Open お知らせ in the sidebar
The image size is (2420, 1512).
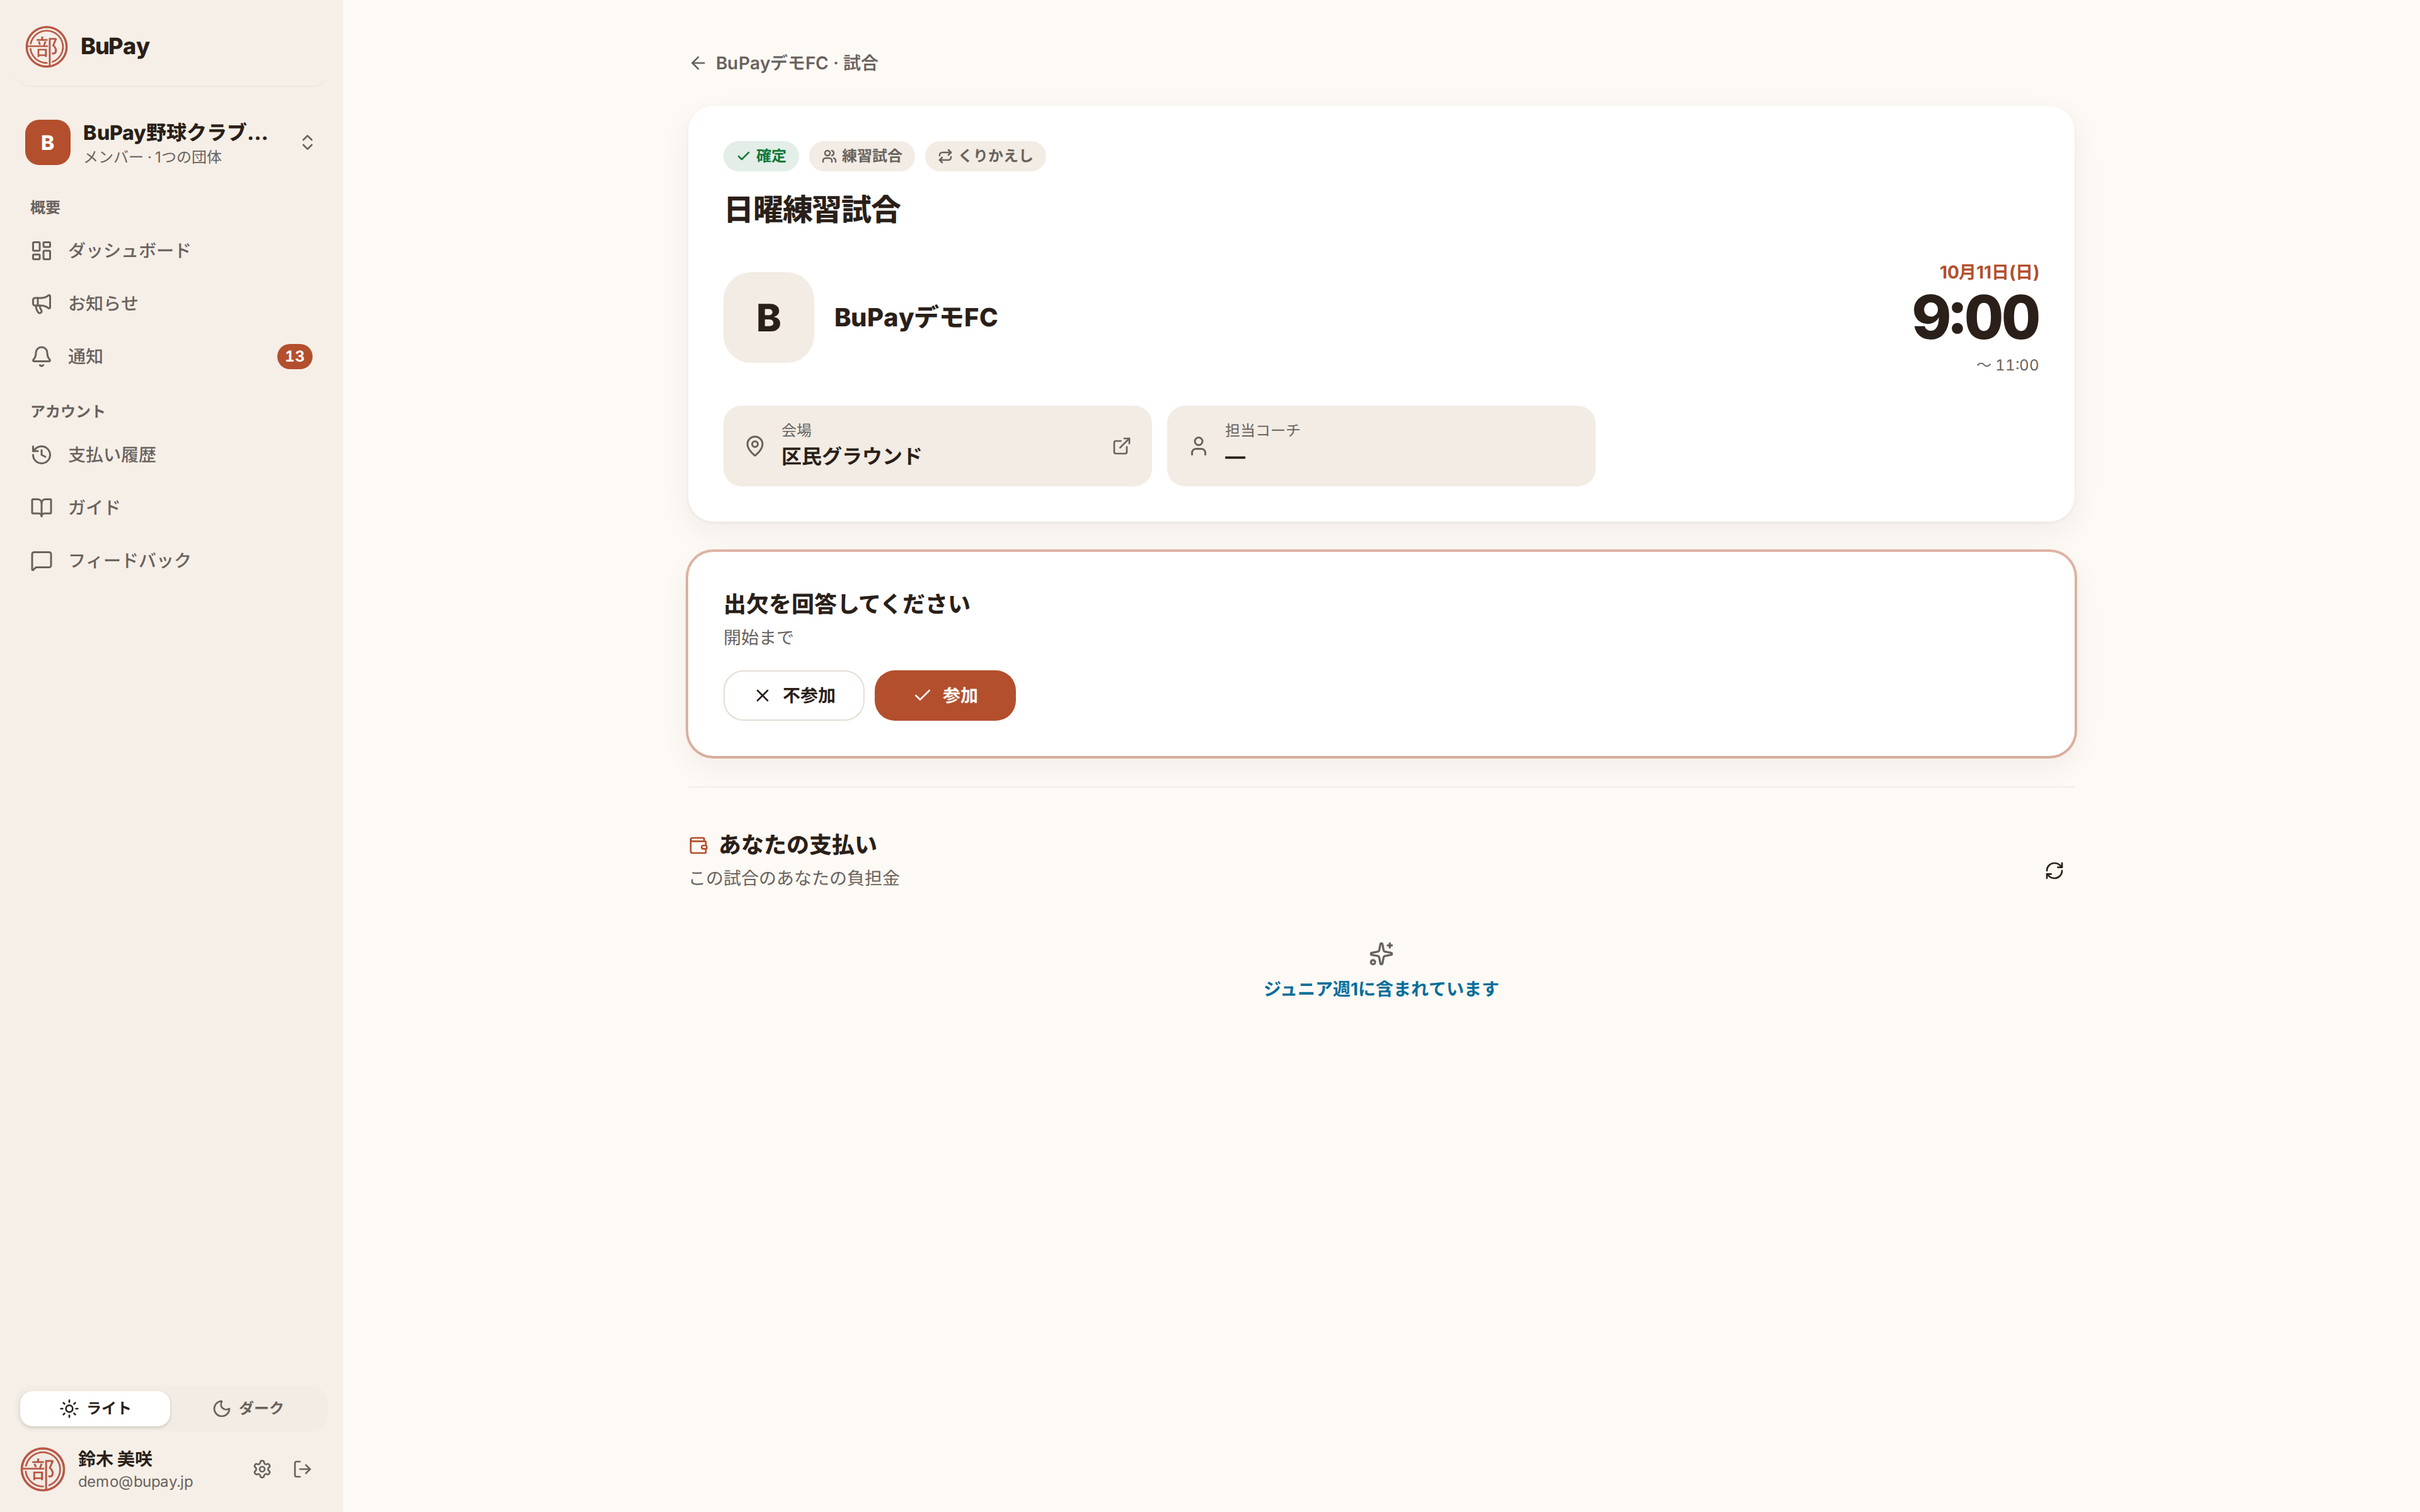point(171,304)
